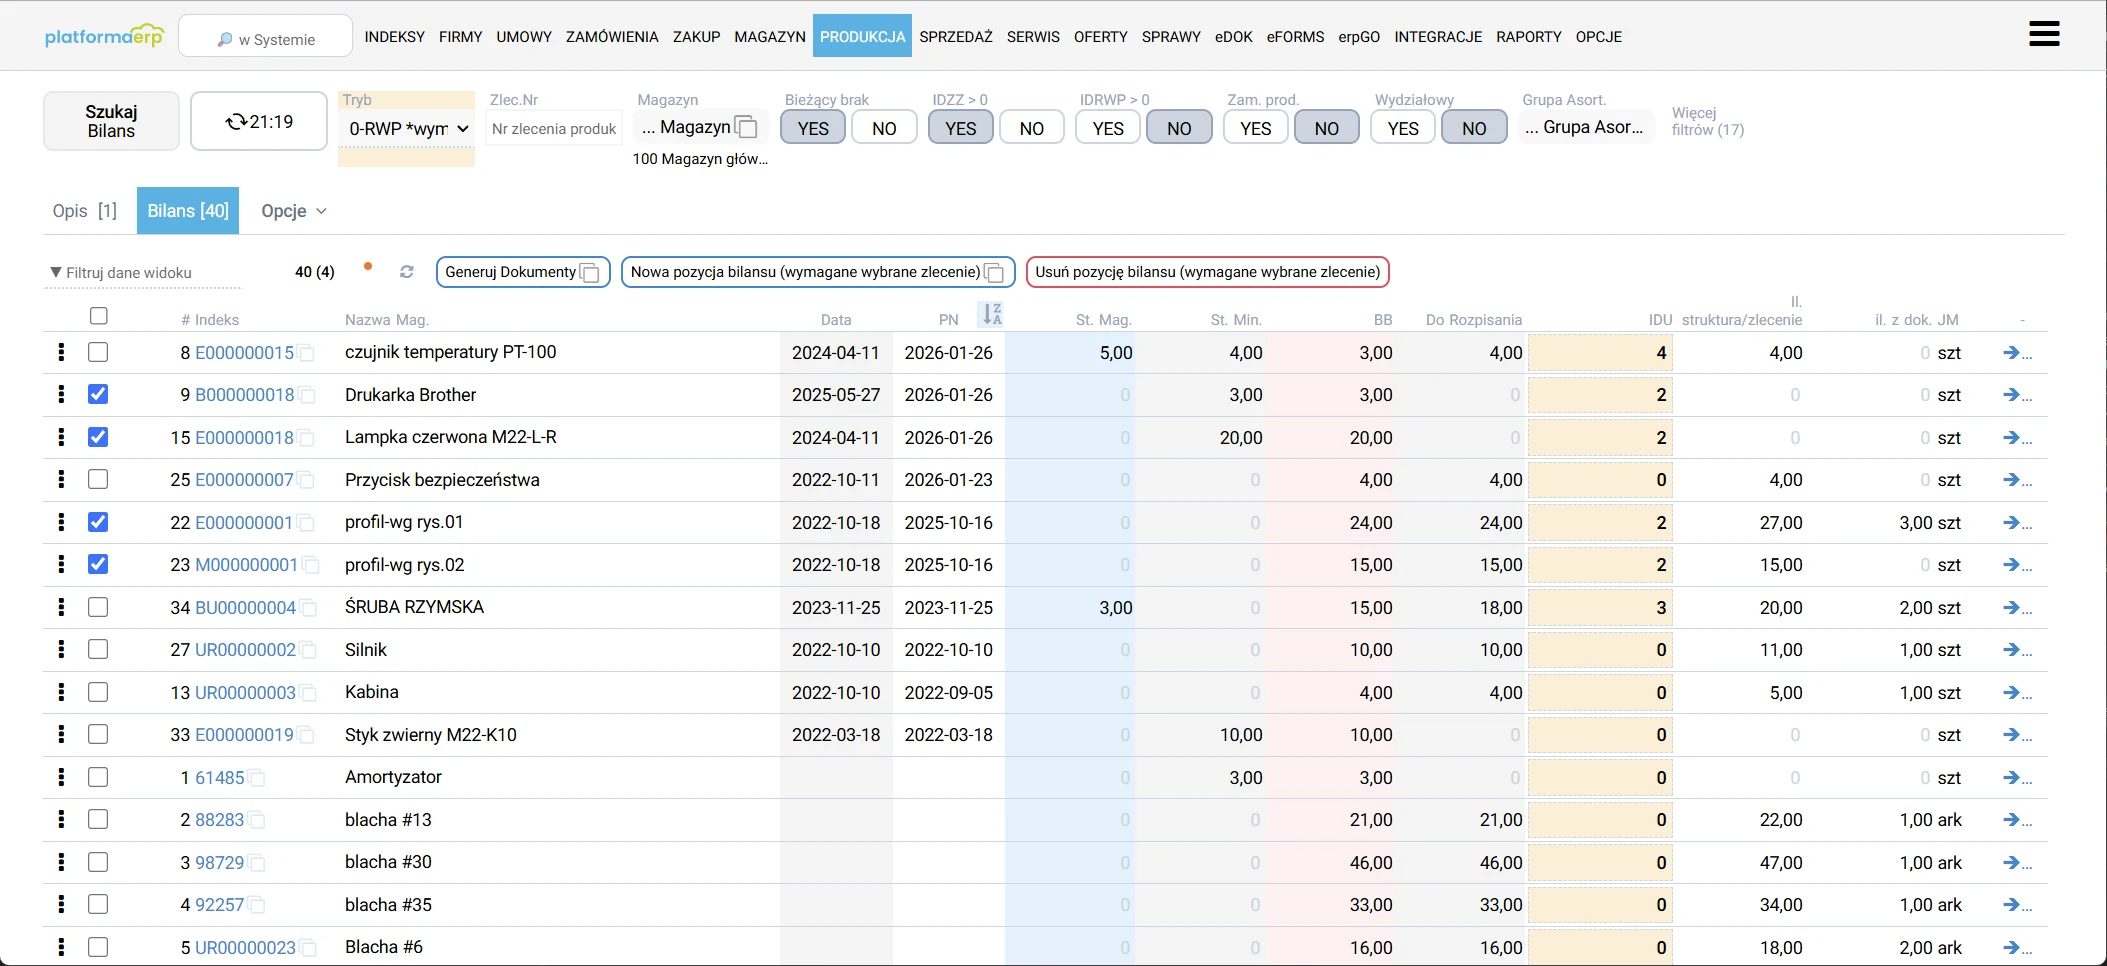Open index link B000000018
2107x966 pixels.
pyautogui.click(x=245, y=395)
